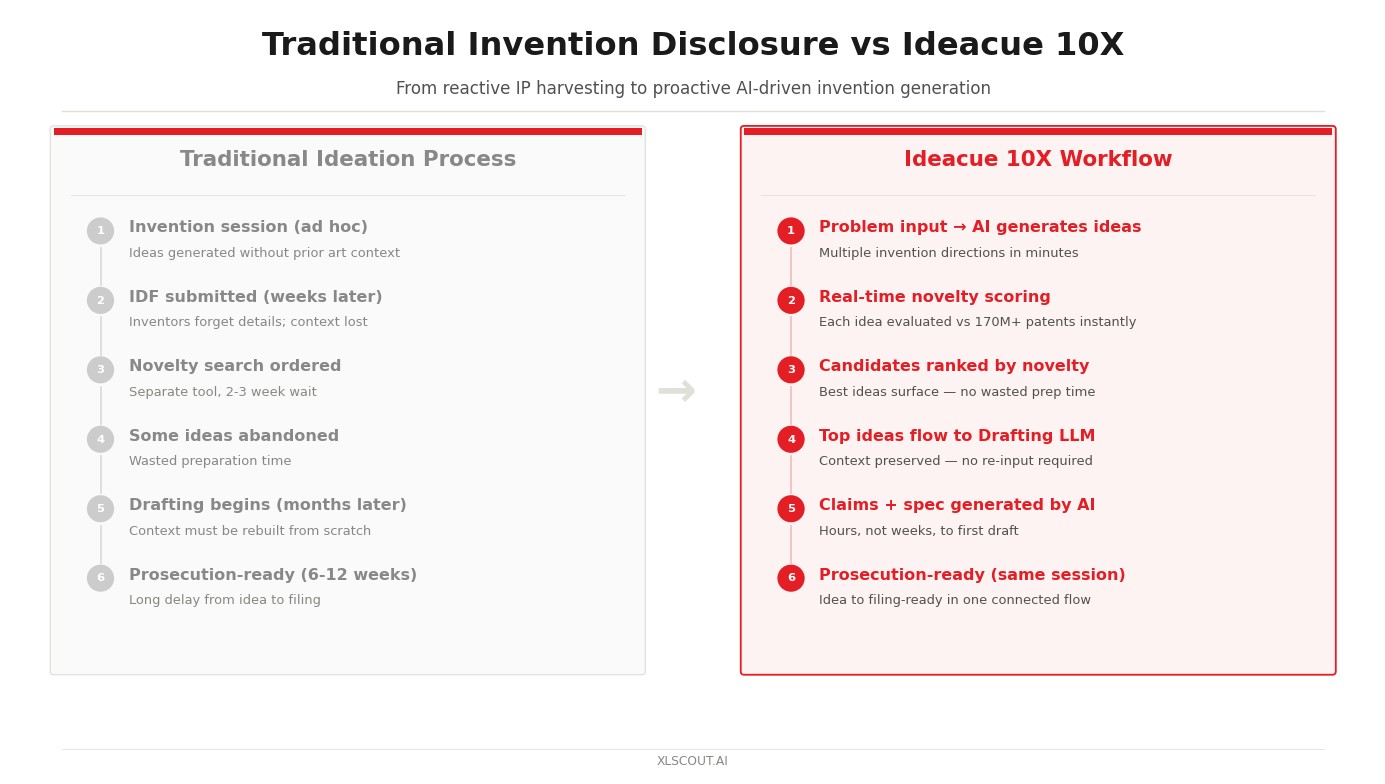Click 'Prosecution-ready (6-12 weeks)' step title
1385x784 pixels.
pos(273,576)
